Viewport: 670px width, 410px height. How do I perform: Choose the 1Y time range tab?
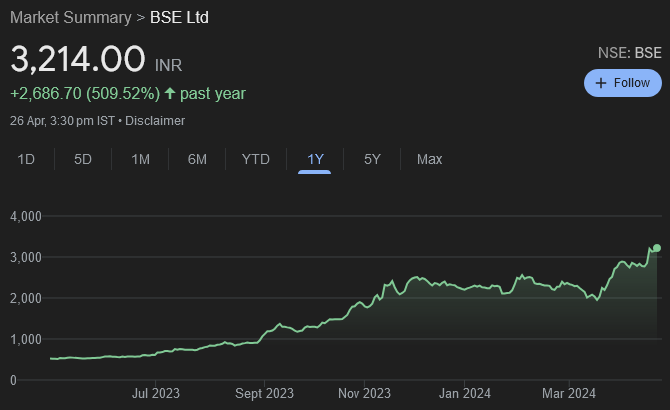pyautogui.click(x=315, y=159)
